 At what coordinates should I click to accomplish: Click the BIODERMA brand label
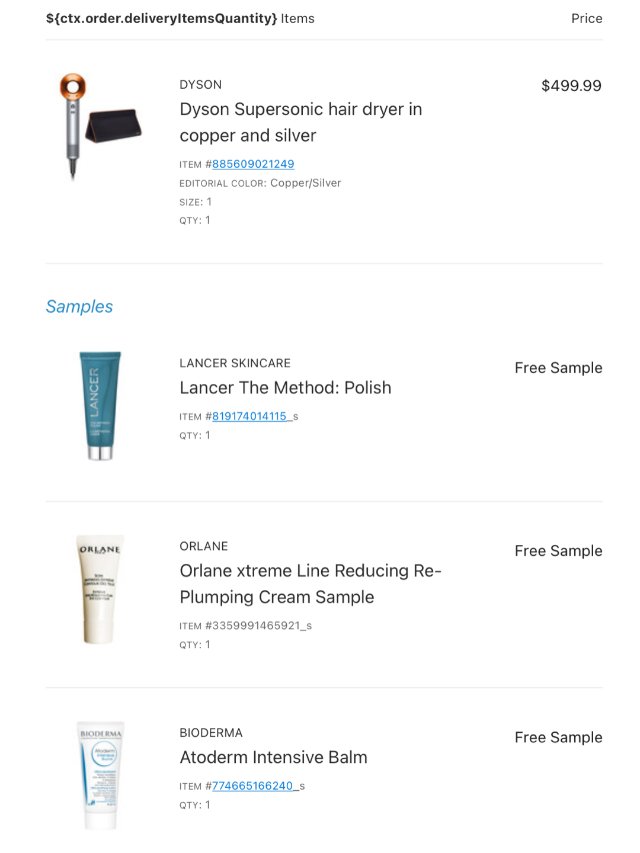point(211,733)
